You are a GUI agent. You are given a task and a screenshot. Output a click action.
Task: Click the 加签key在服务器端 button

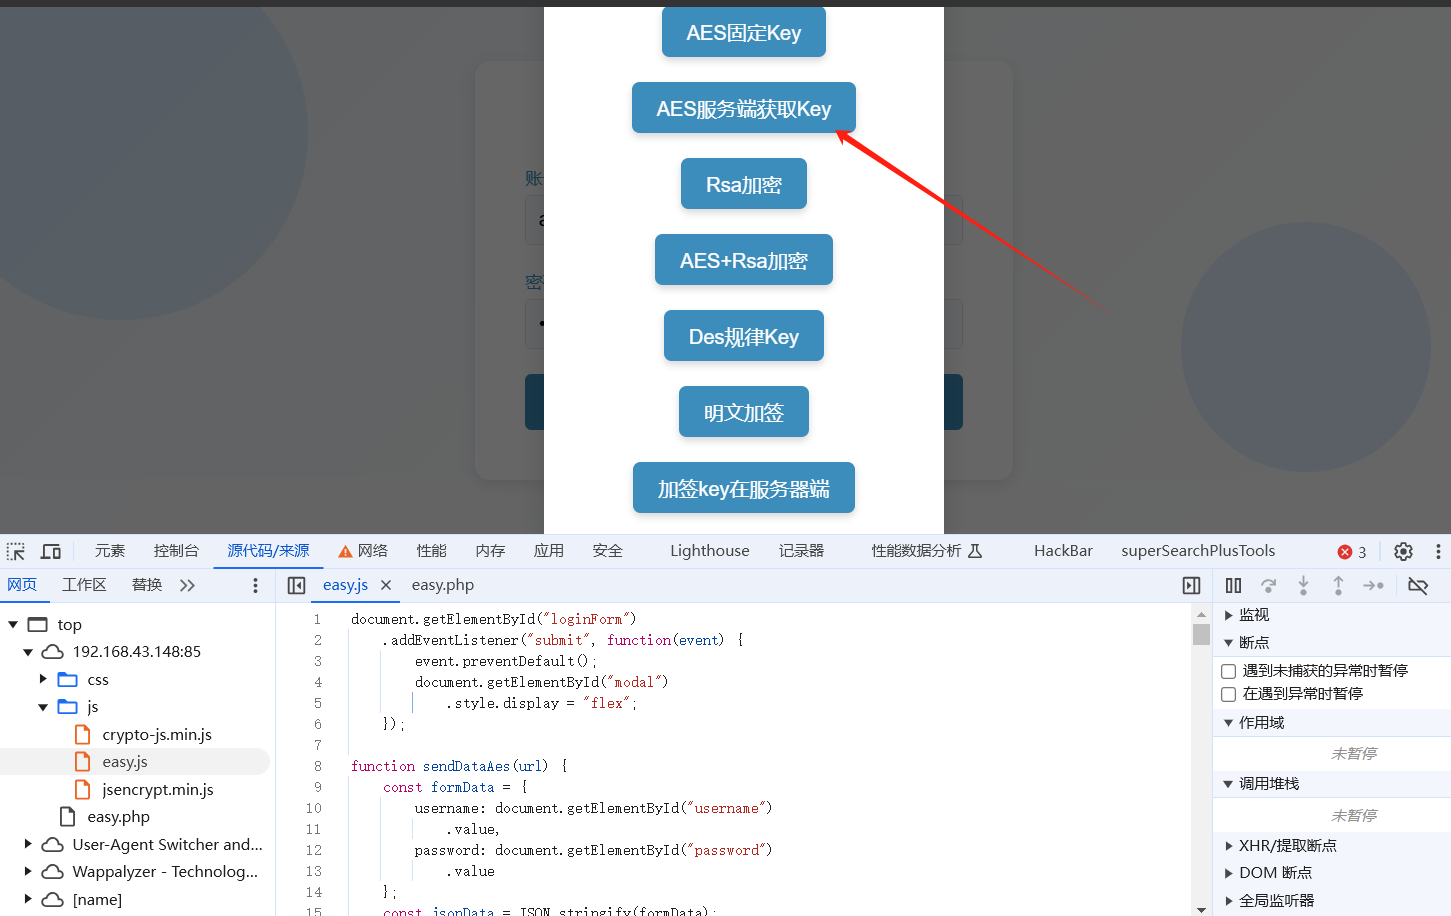pos(744,488)
